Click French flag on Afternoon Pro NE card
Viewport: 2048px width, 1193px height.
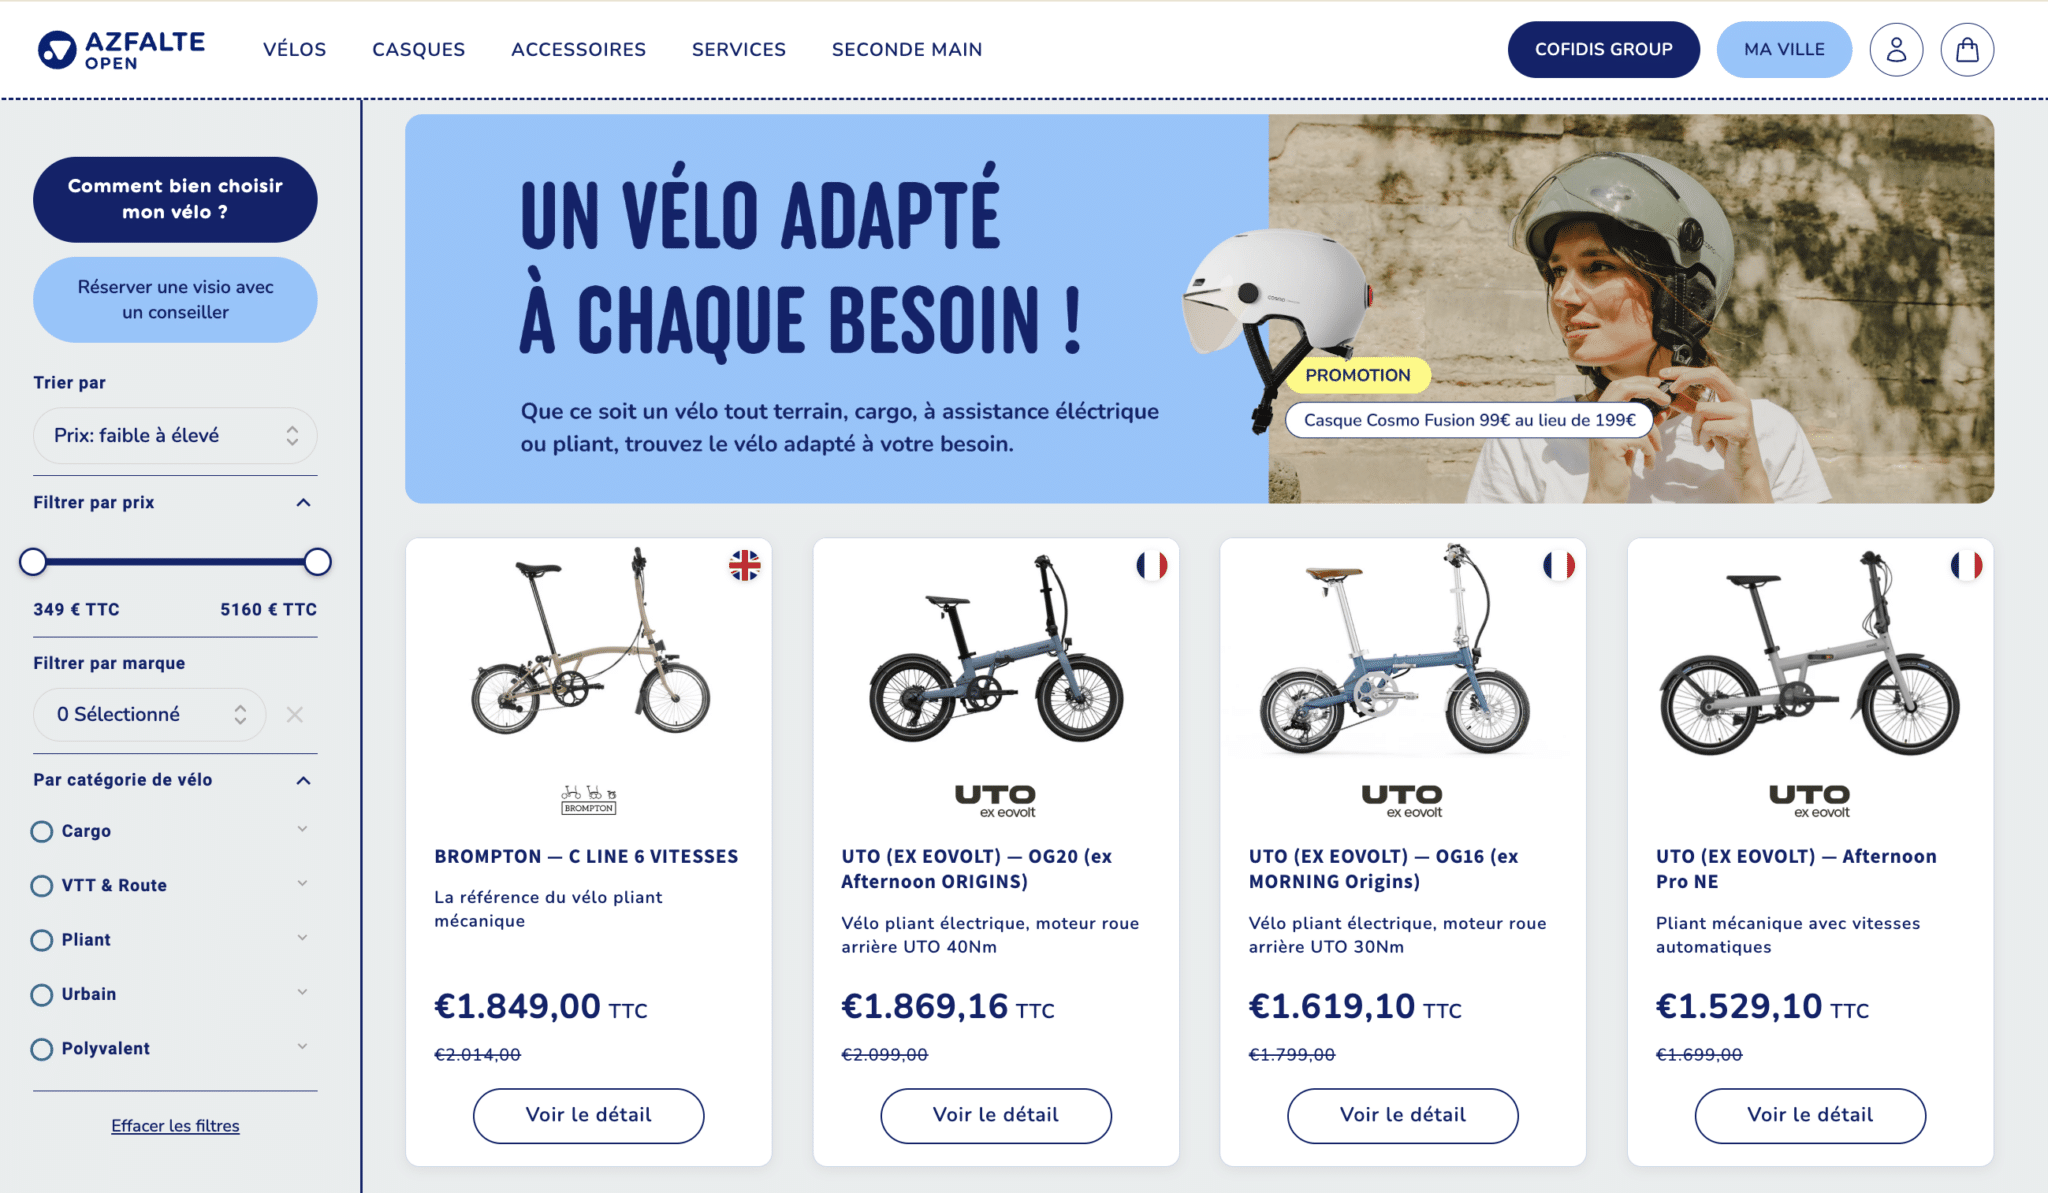[x=1966, y=565]
